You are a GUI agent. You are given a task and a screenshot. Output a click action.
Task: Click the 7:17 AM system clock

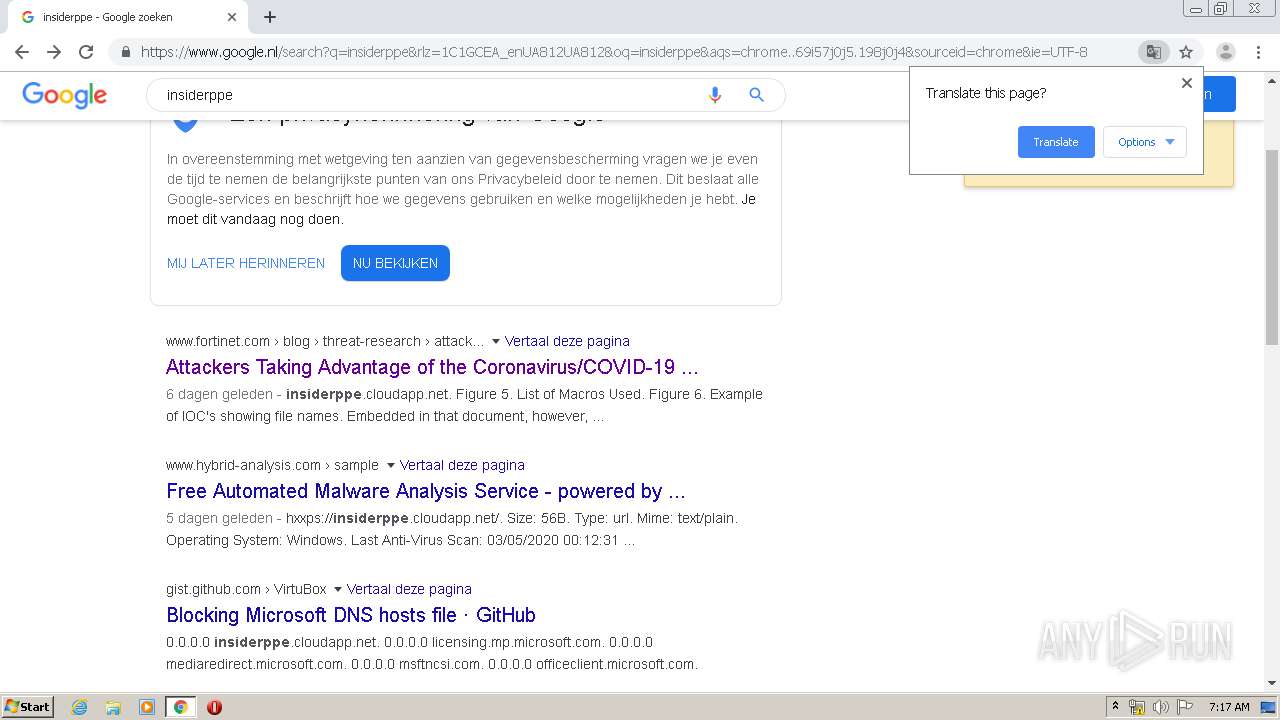(x=1229, y=707)
